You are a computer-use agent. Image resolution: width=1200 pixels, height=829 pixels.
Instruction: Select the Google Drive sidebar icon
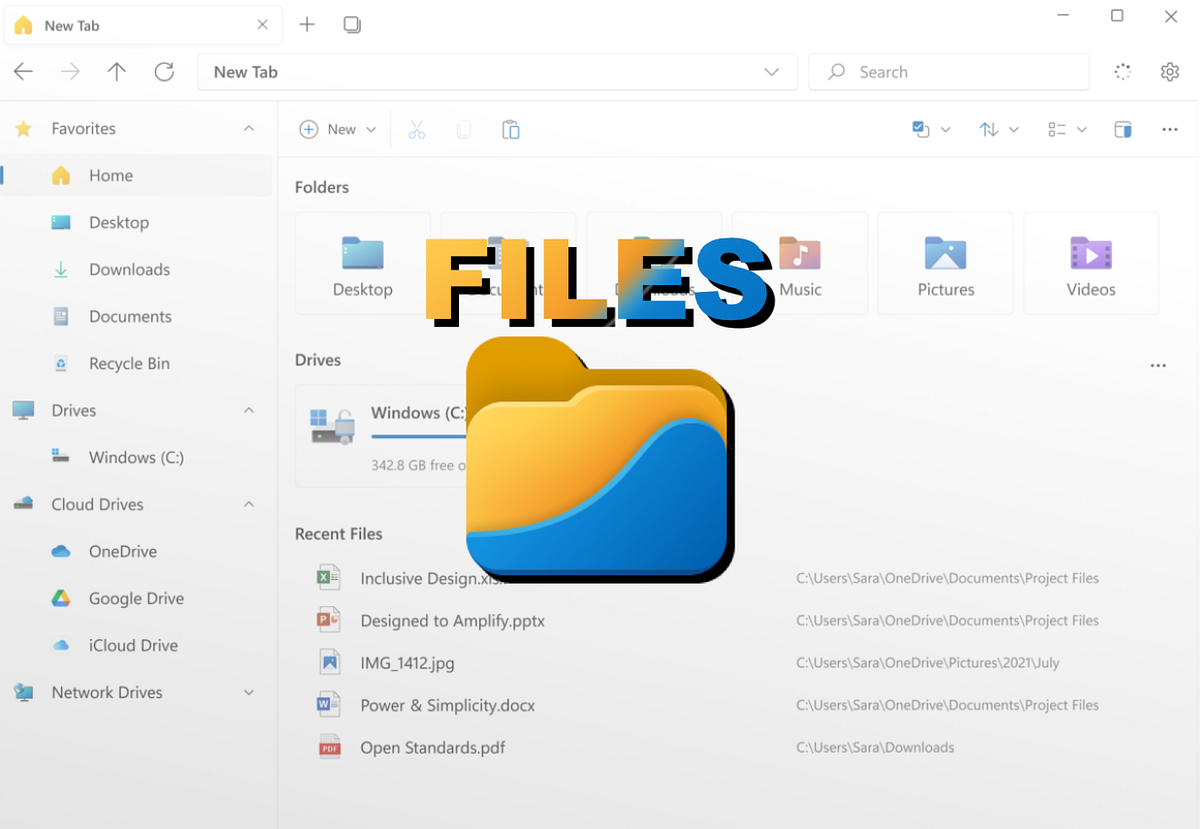[x=60, y=598]
